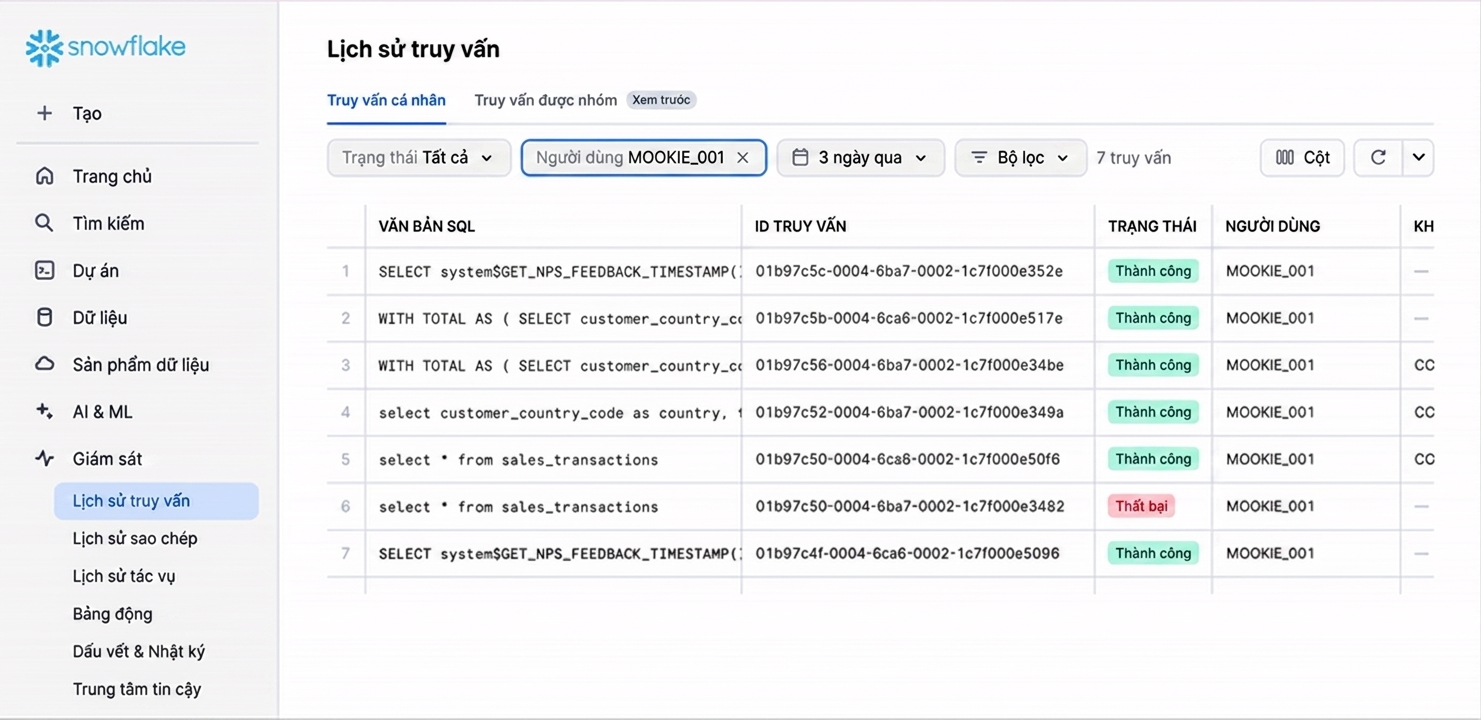Select Lịch sử sao chép submenu item
This screenshot has height=720, width=1481.
[x=135, y=538]
